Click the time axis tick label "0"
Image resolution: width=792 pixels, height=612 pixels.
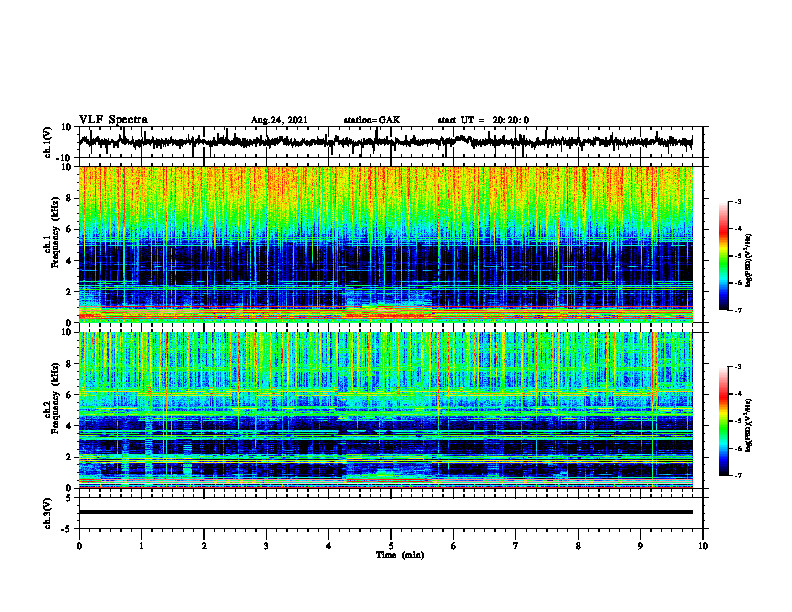[x=79, y=546]
